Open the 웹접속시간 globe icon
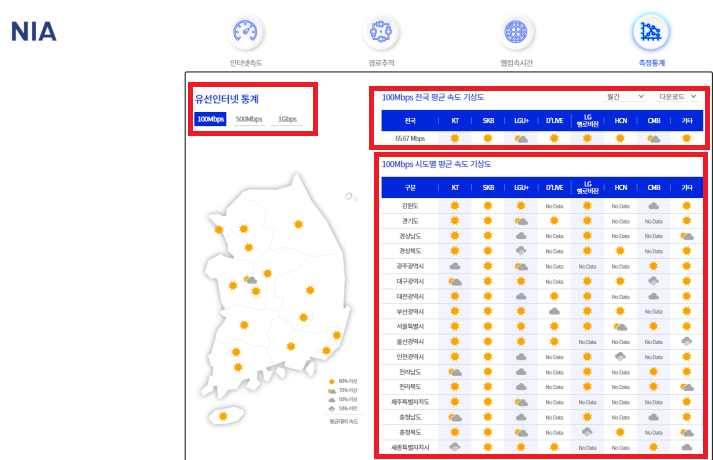The width and height of the screenshot is (713, 460). 516,32
